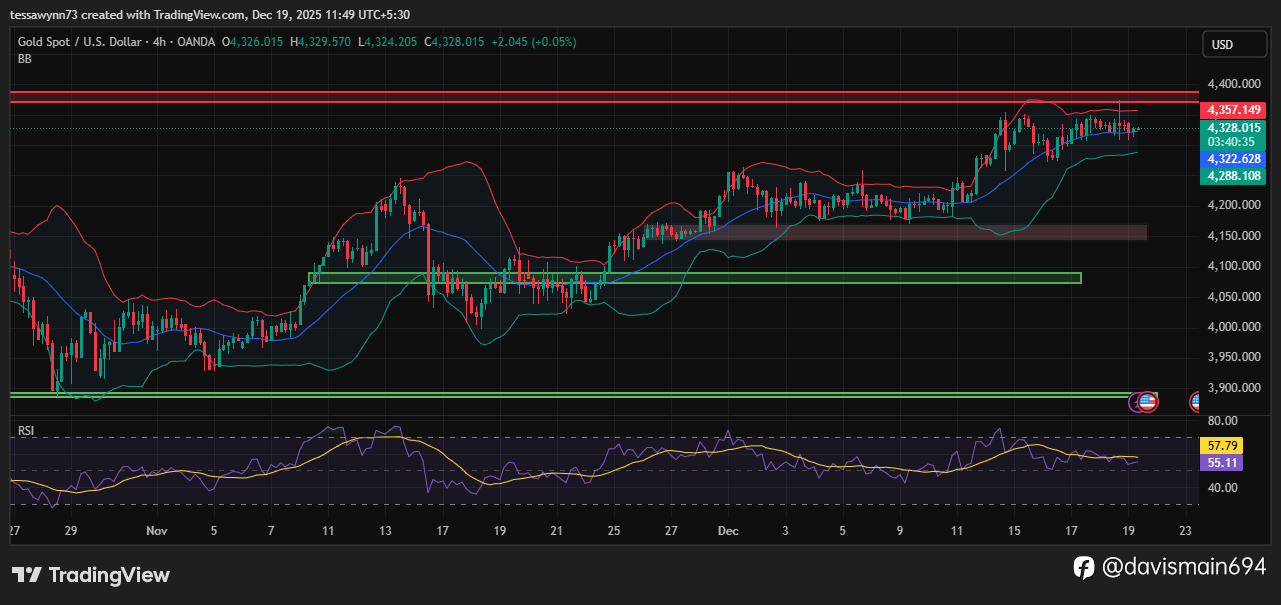Screen dimensions: 1281x605
Task: Select the RSI indicator label
Action: tap(26, 431)
